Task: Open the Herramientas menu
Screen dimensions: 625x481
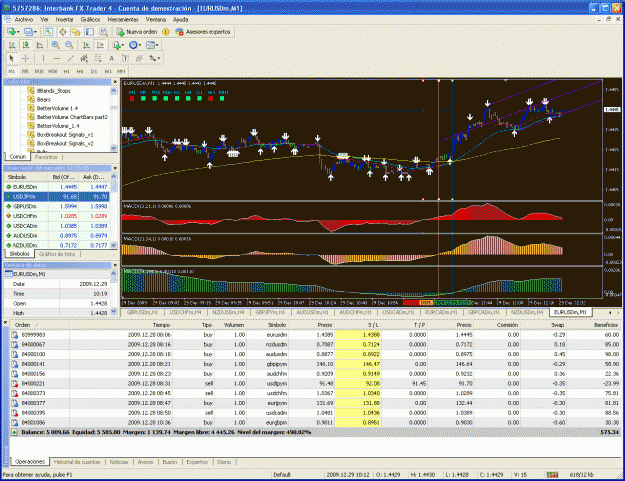Action: coord(123,20)
